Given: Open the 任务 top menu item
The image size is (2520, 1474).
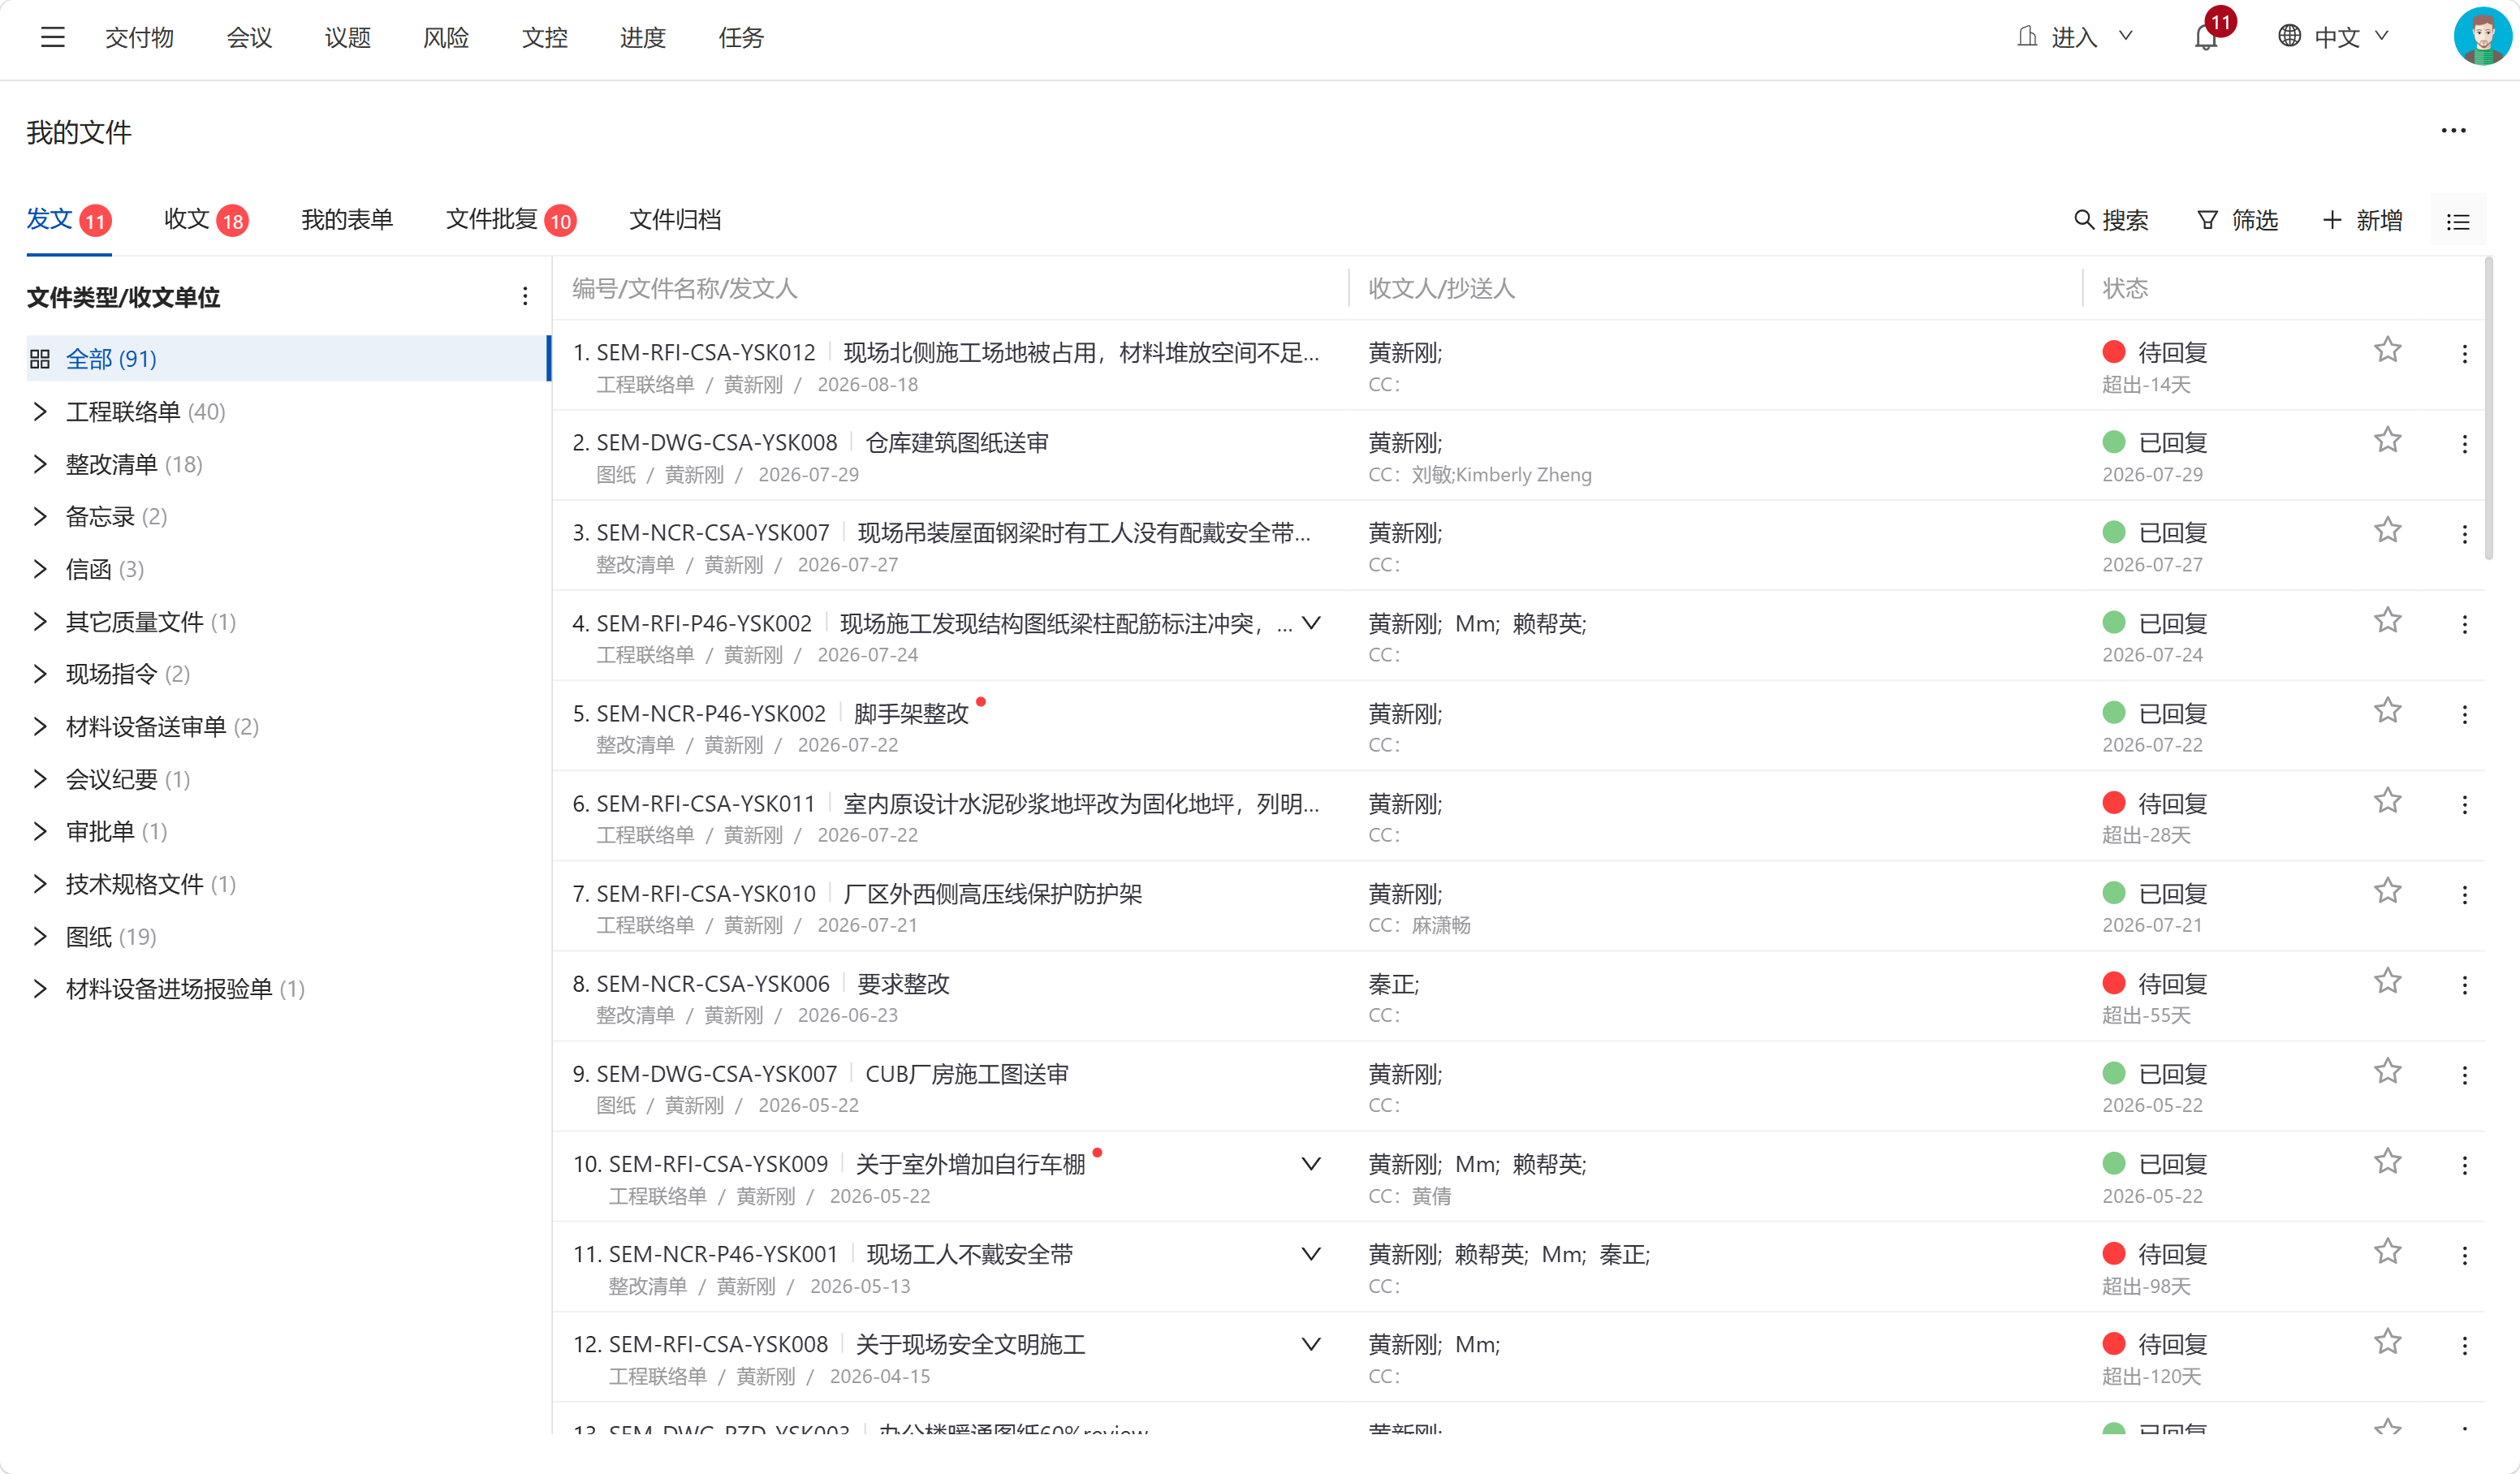Looking at the screenshot, I should click(741, 37).
